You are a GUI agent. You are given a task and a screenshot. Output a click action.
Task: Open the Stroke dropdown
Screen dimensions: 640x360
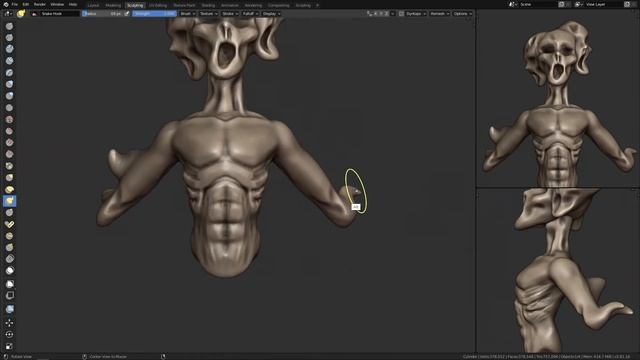pyautogui.click(x=230, y=13)
